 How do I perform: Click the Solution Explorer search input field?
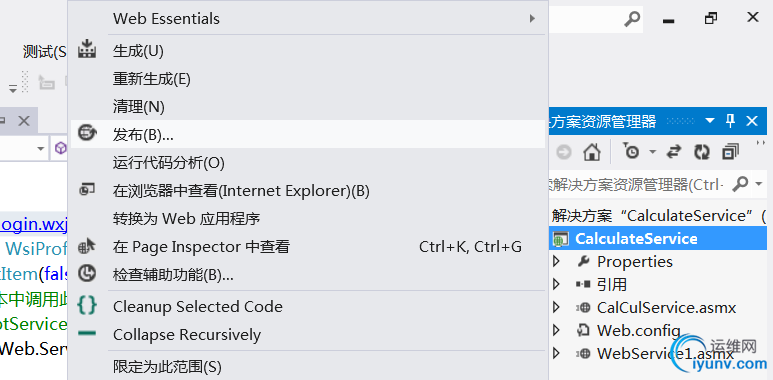(x=637, y=185)
